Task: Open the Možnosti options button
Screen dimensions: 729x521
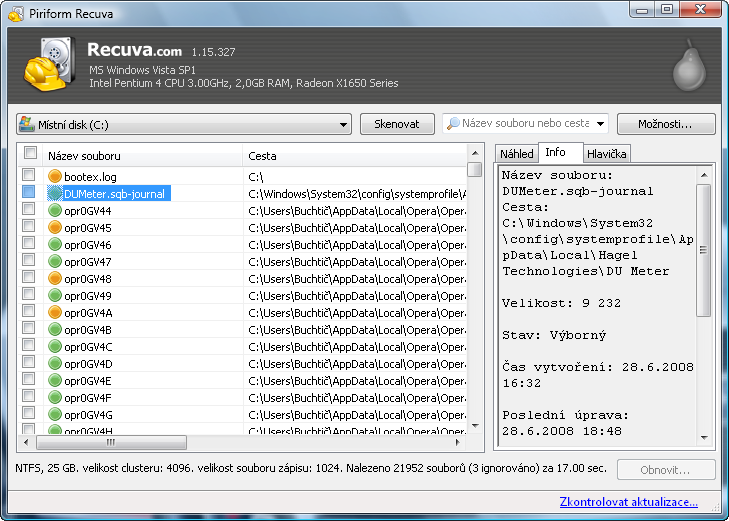Action: pos(666,124)
